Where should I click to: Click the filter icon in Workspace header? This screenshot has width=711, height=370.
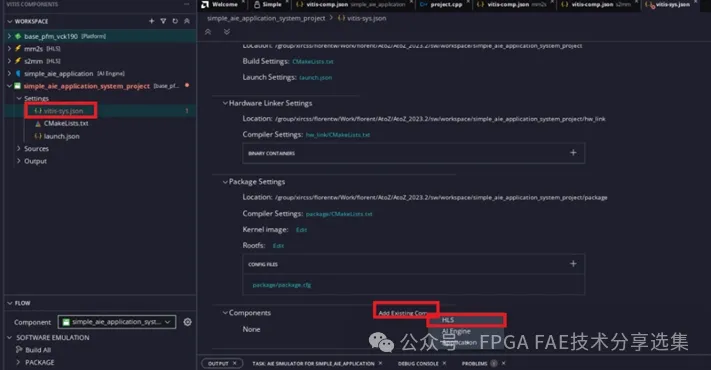point(163,21)
